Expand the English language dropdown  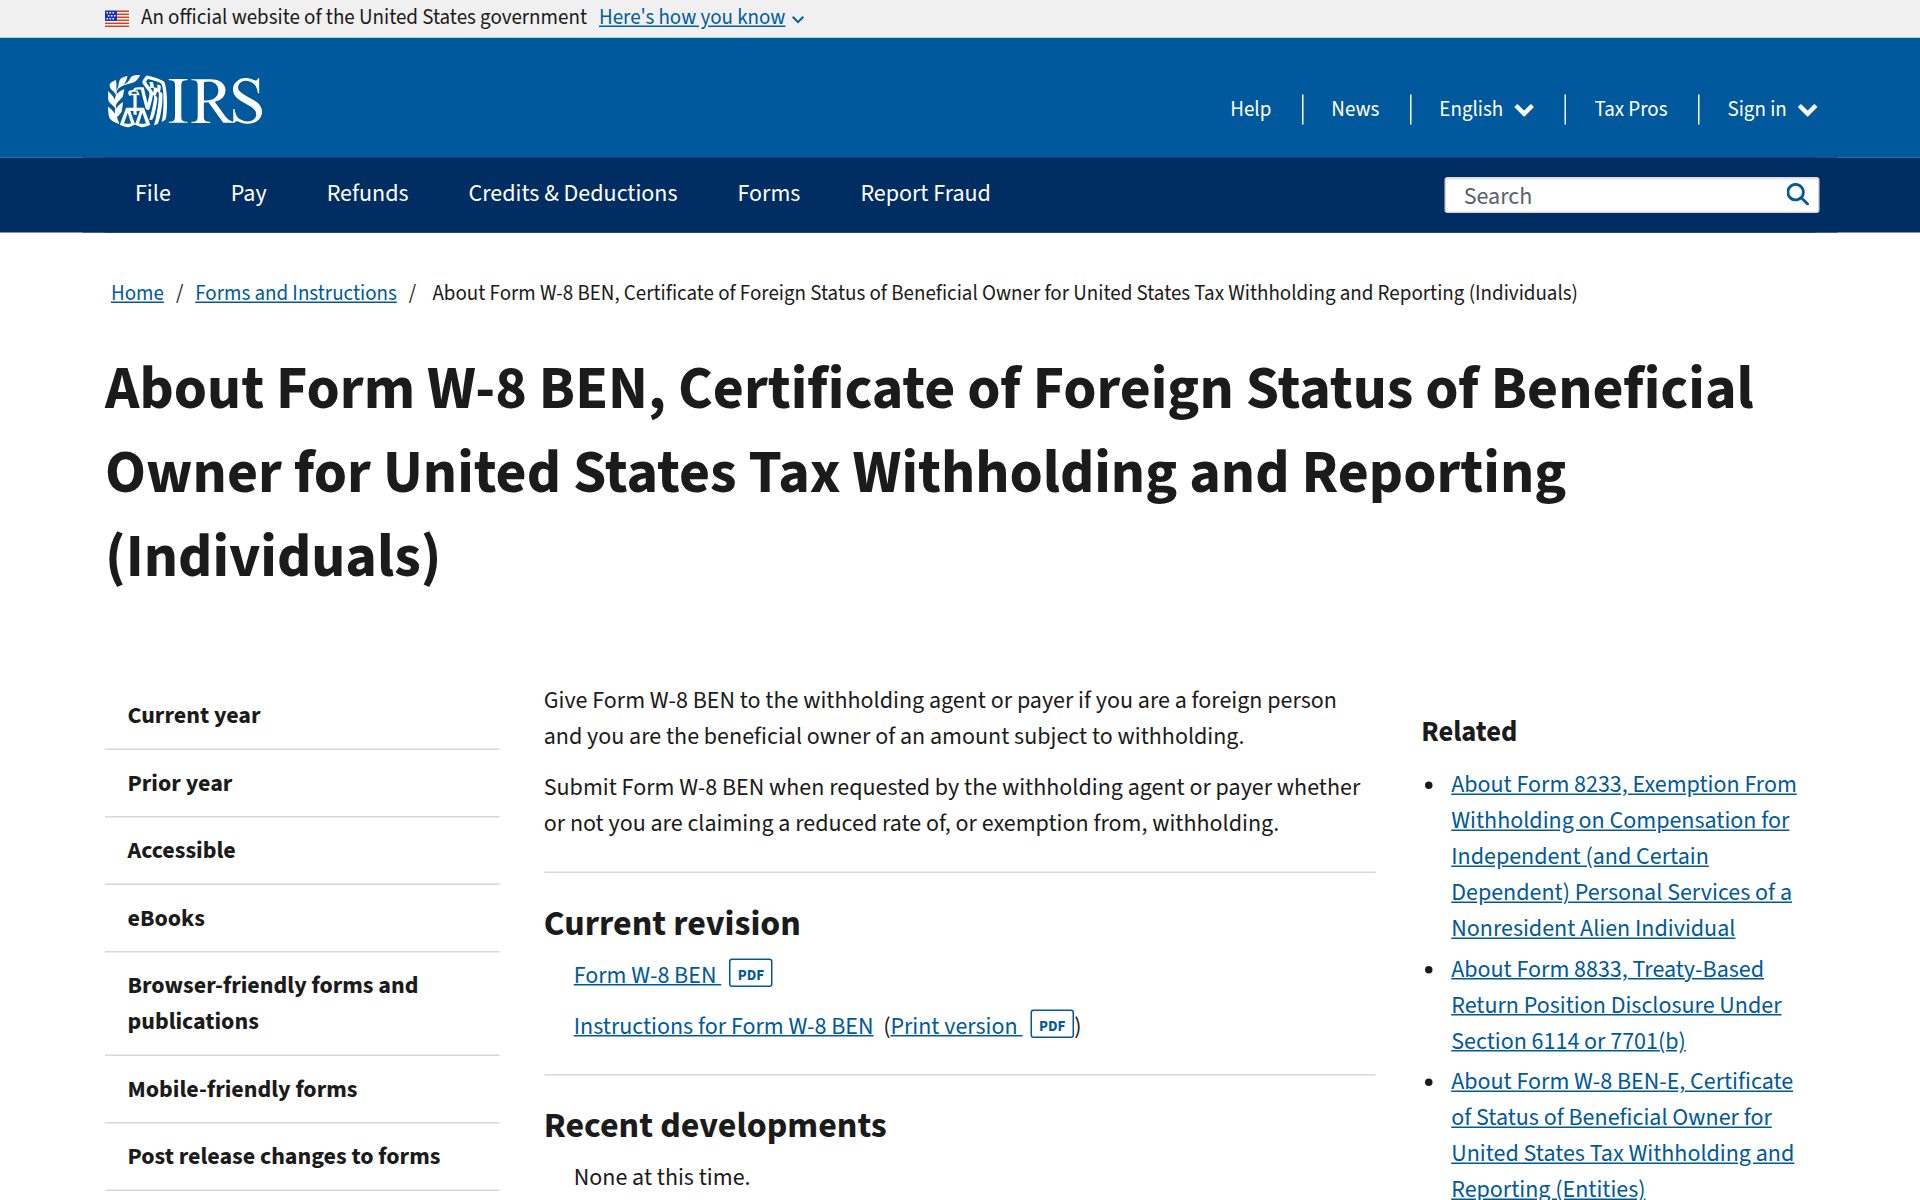tap(1486, 109)
